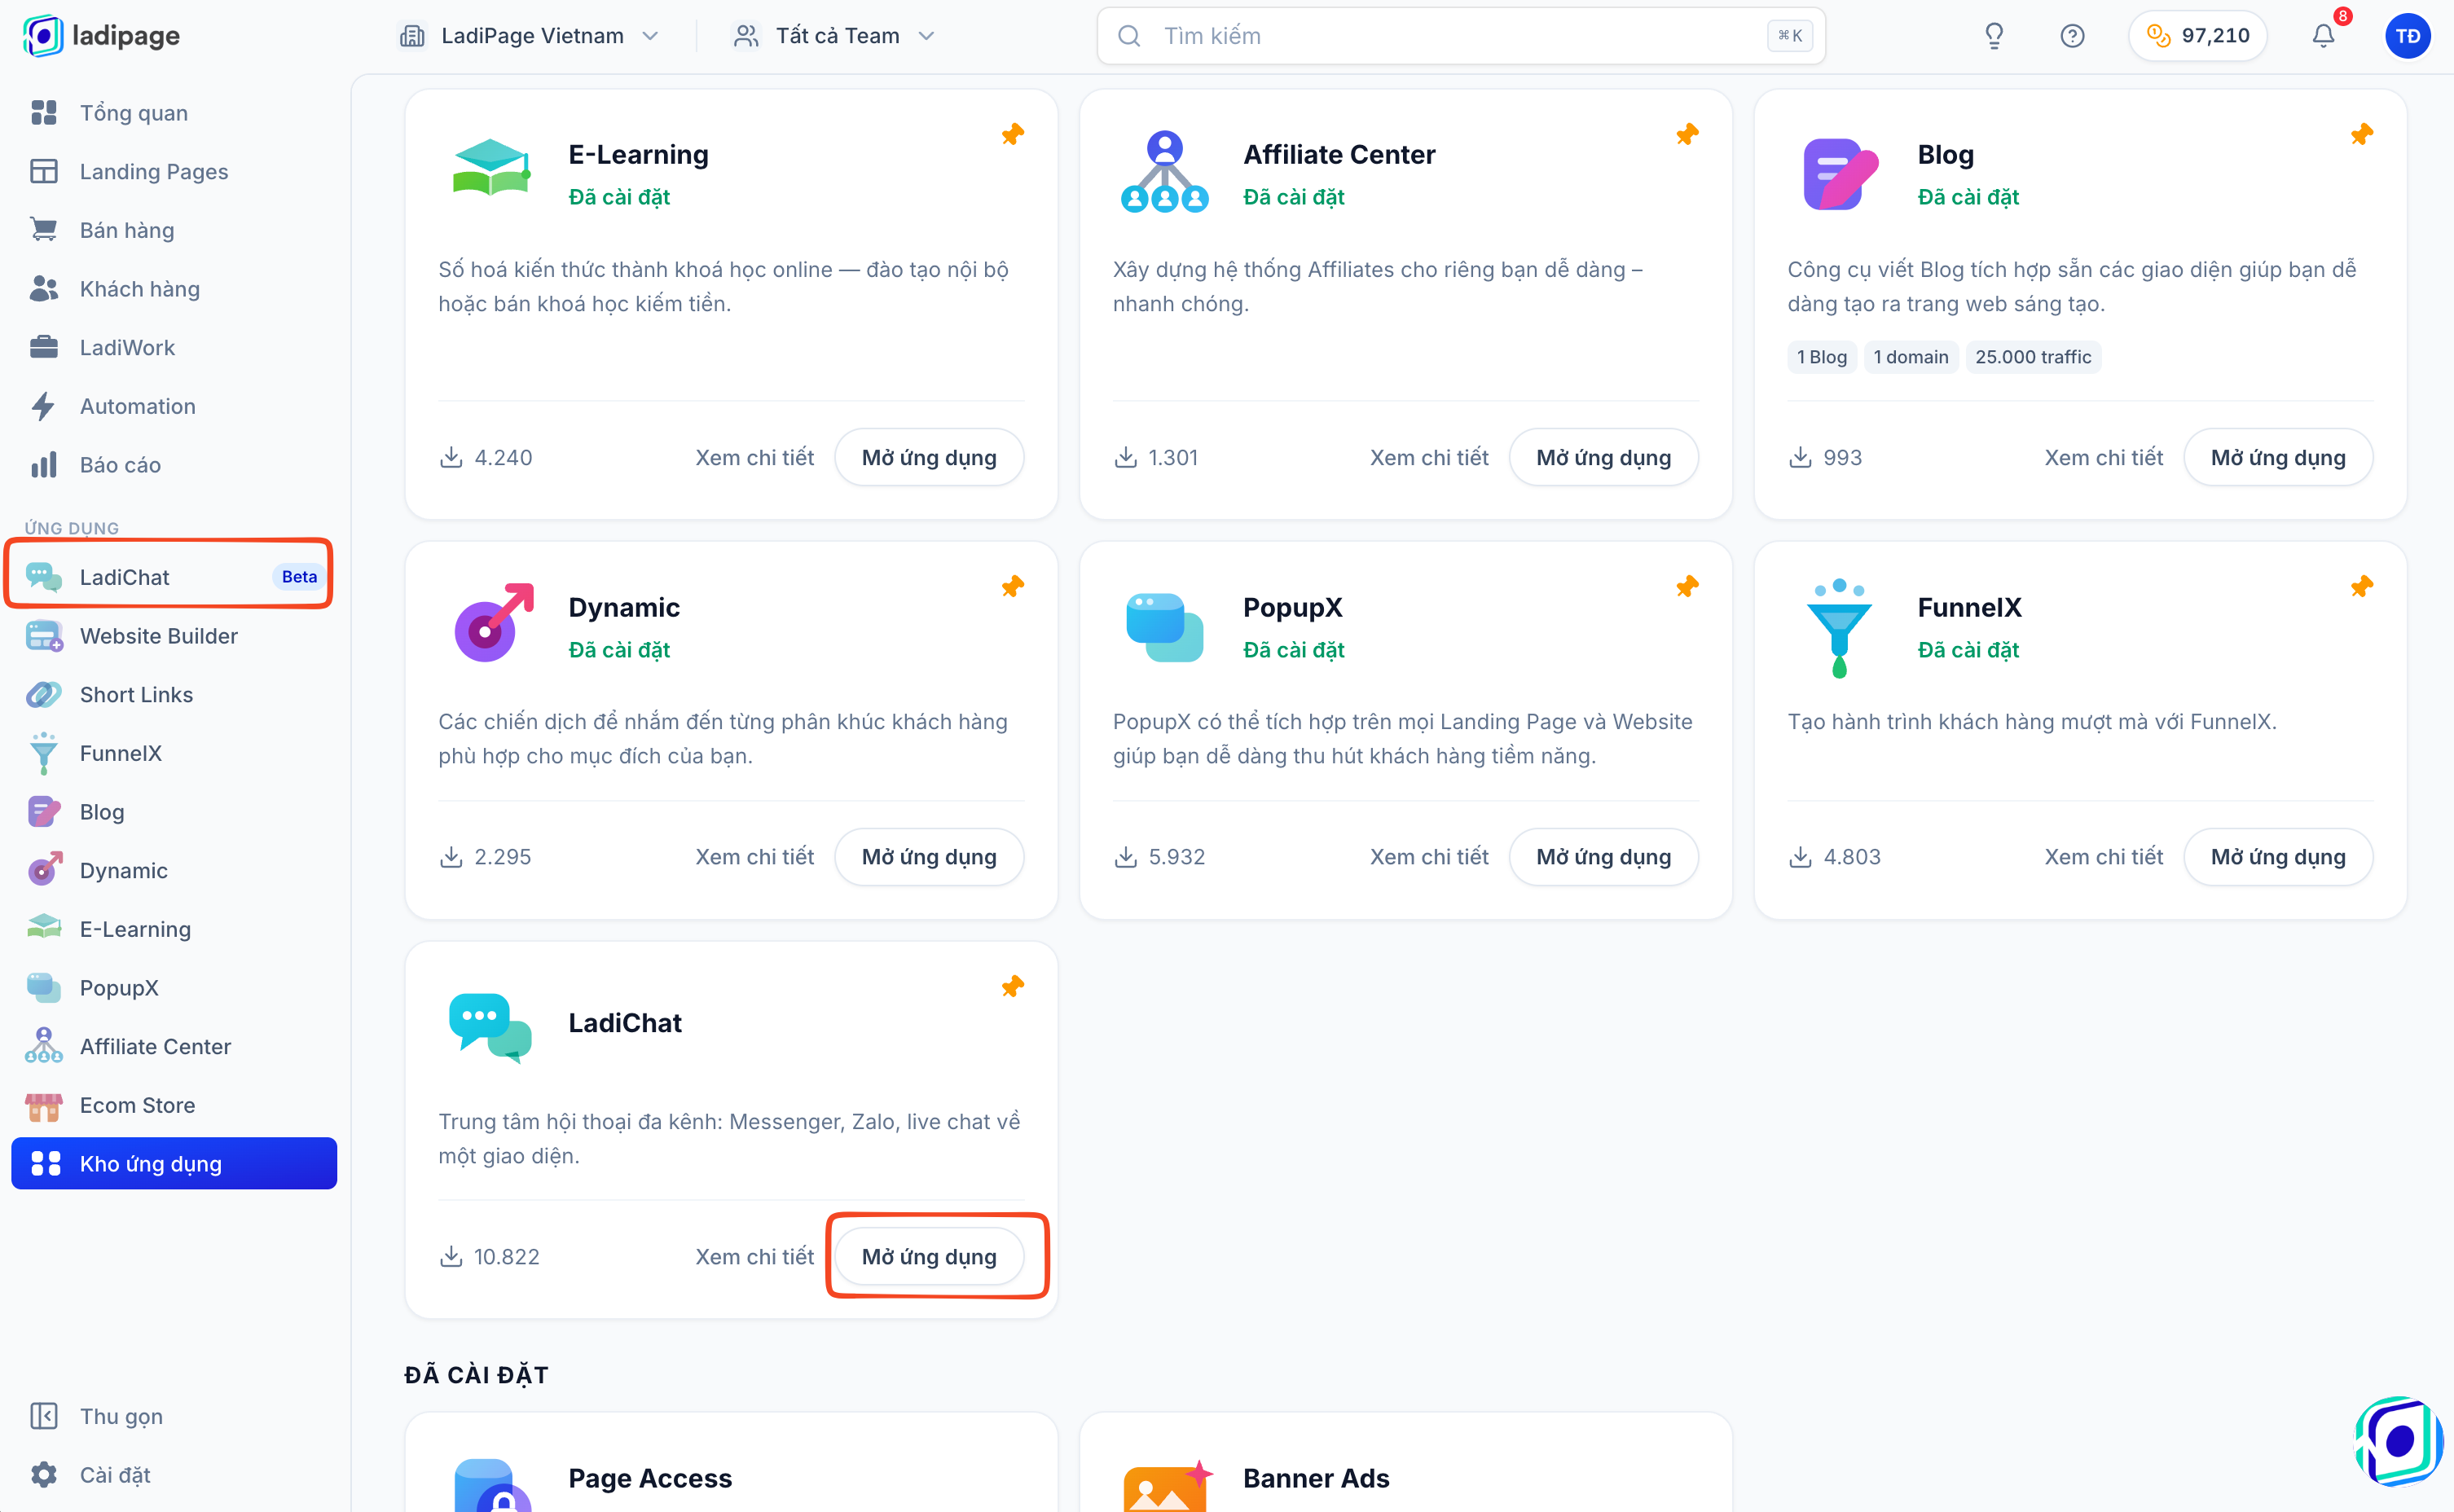Click the Blog app card icon
The width and height of the screenshot is (2454, 1512).
click(1840, 174)
